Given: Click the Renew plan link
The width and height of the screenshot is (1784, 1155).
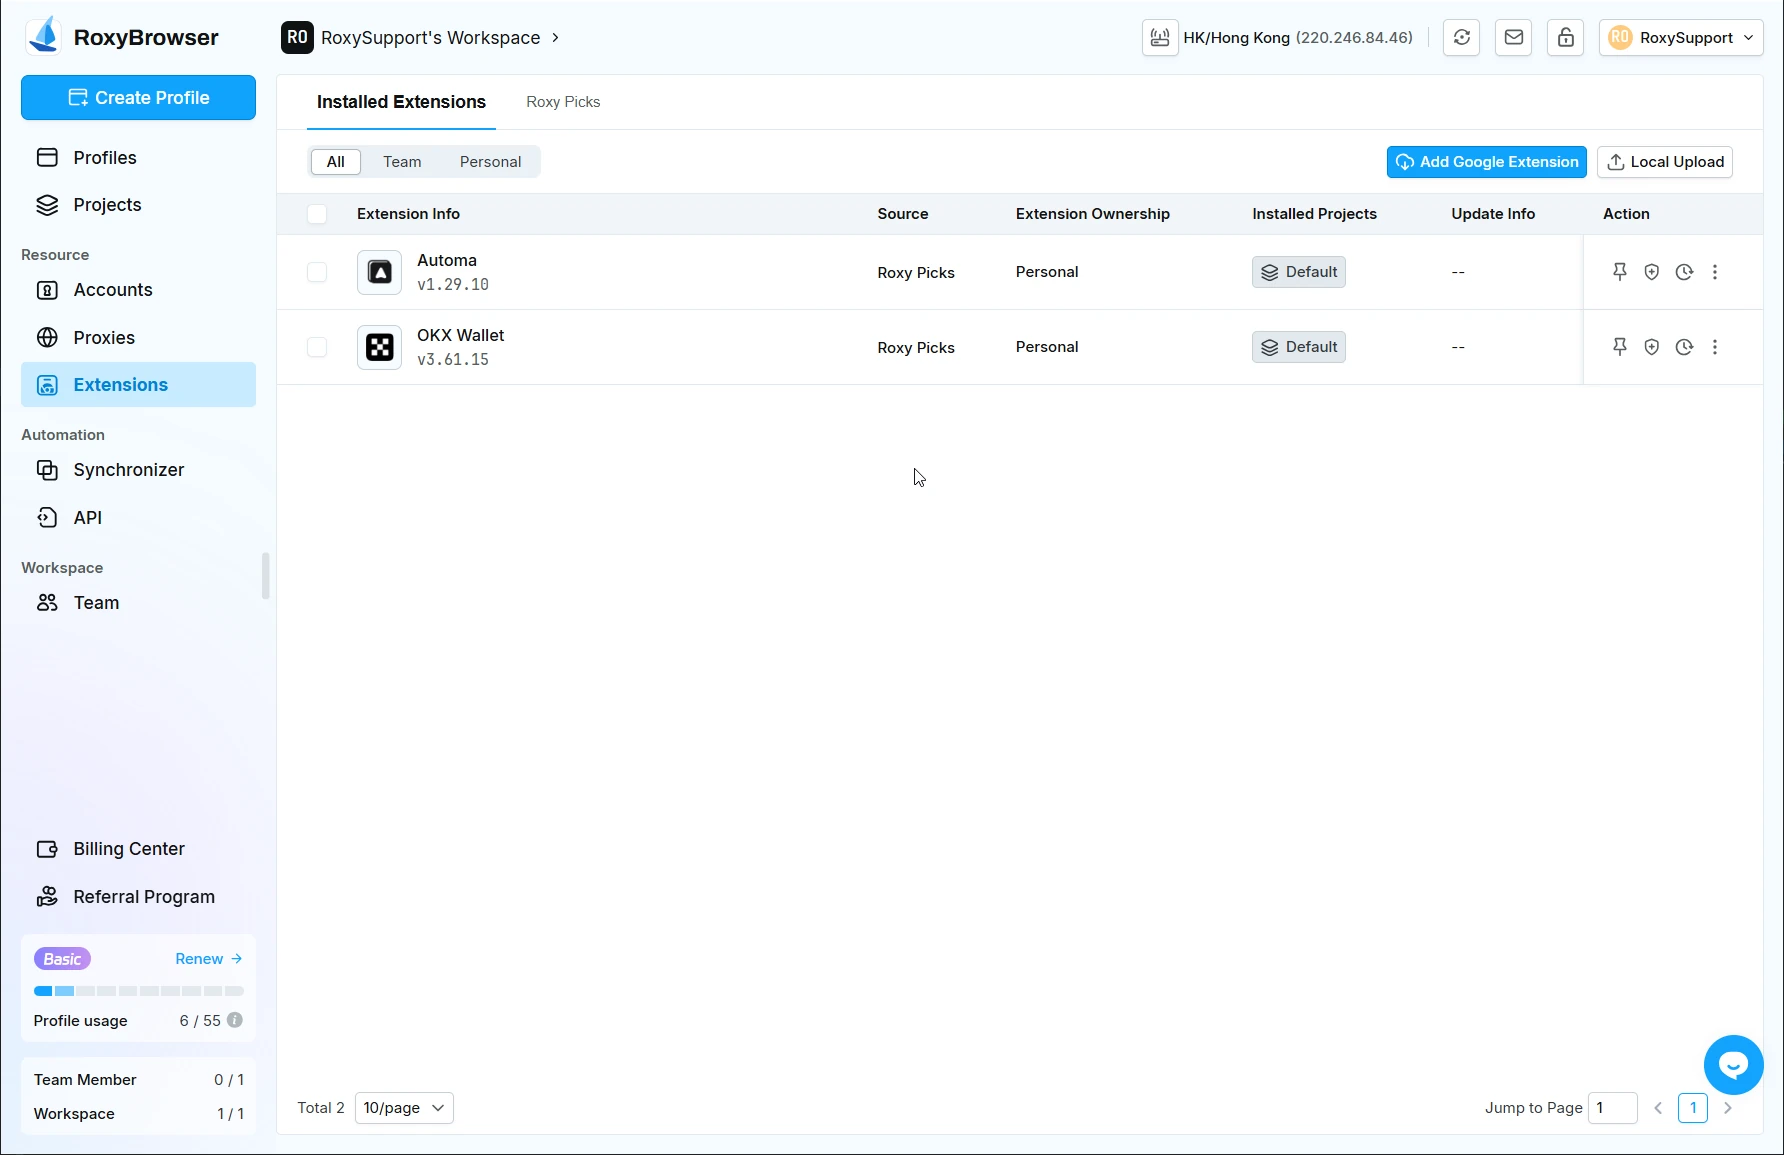Looking at the screenshot, I should click(x=208, y=959).
